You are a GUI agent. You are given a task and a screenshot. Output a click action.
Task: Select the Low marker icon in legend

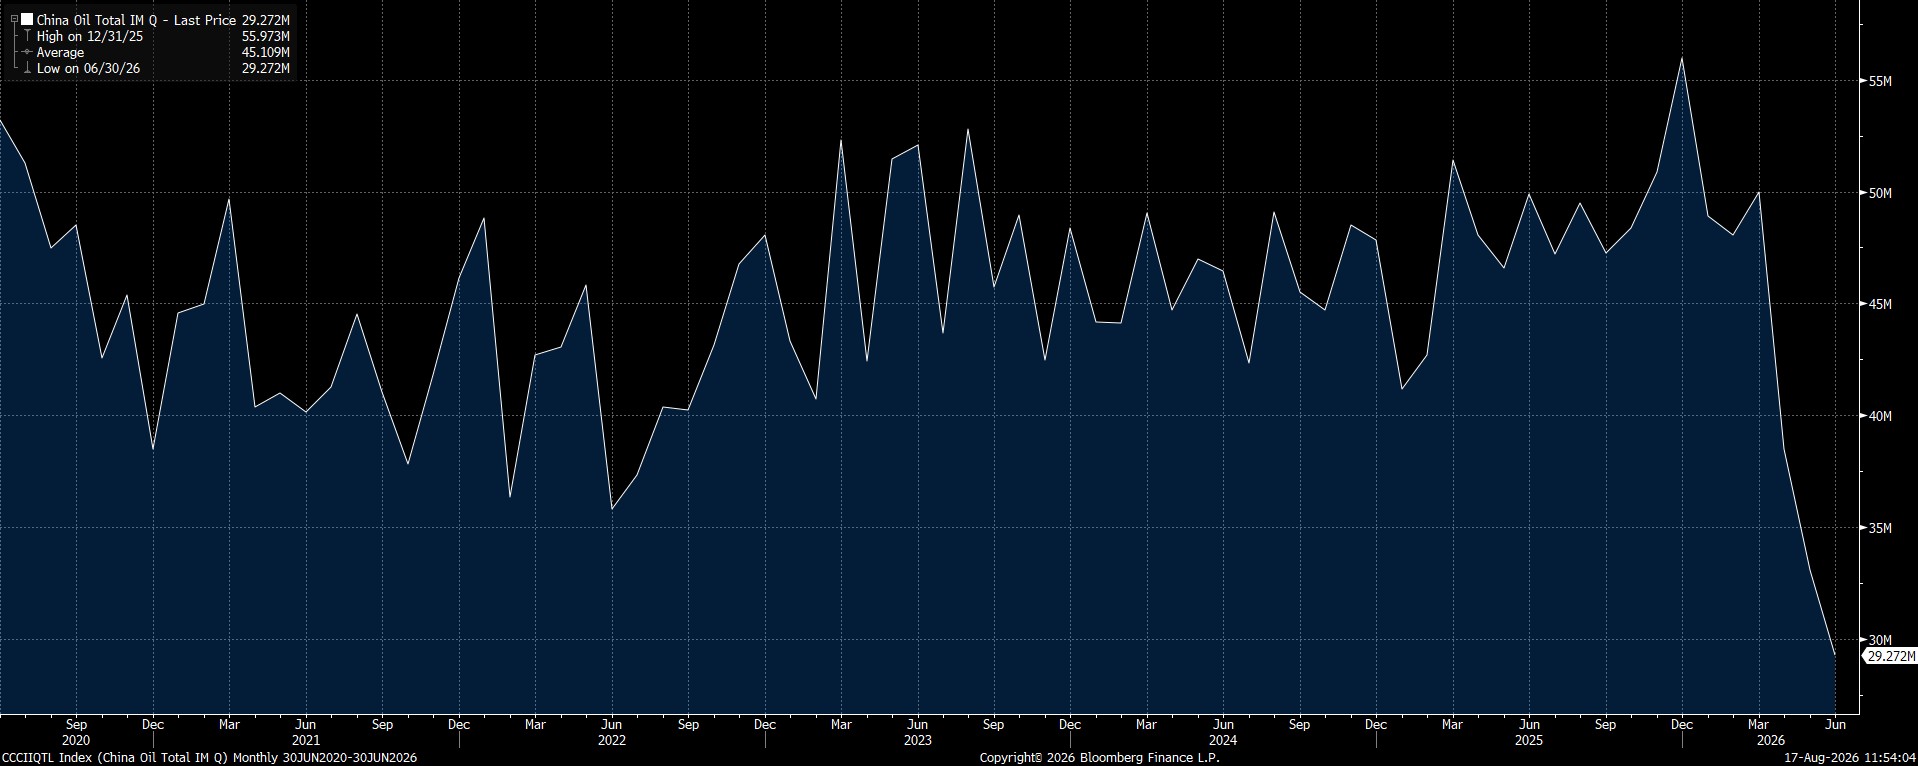pos(28,68)
